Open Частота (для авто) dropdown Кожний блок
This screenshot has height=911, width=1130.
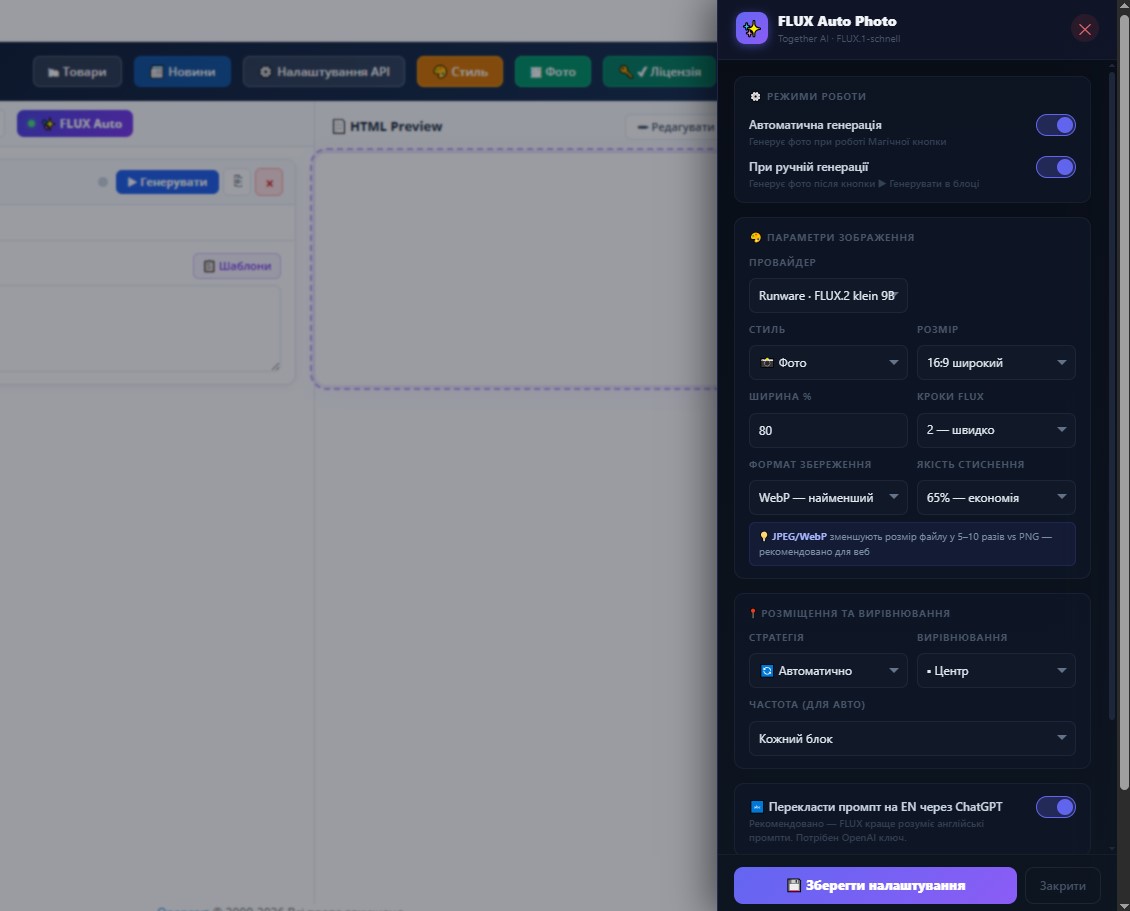point(912,738)
